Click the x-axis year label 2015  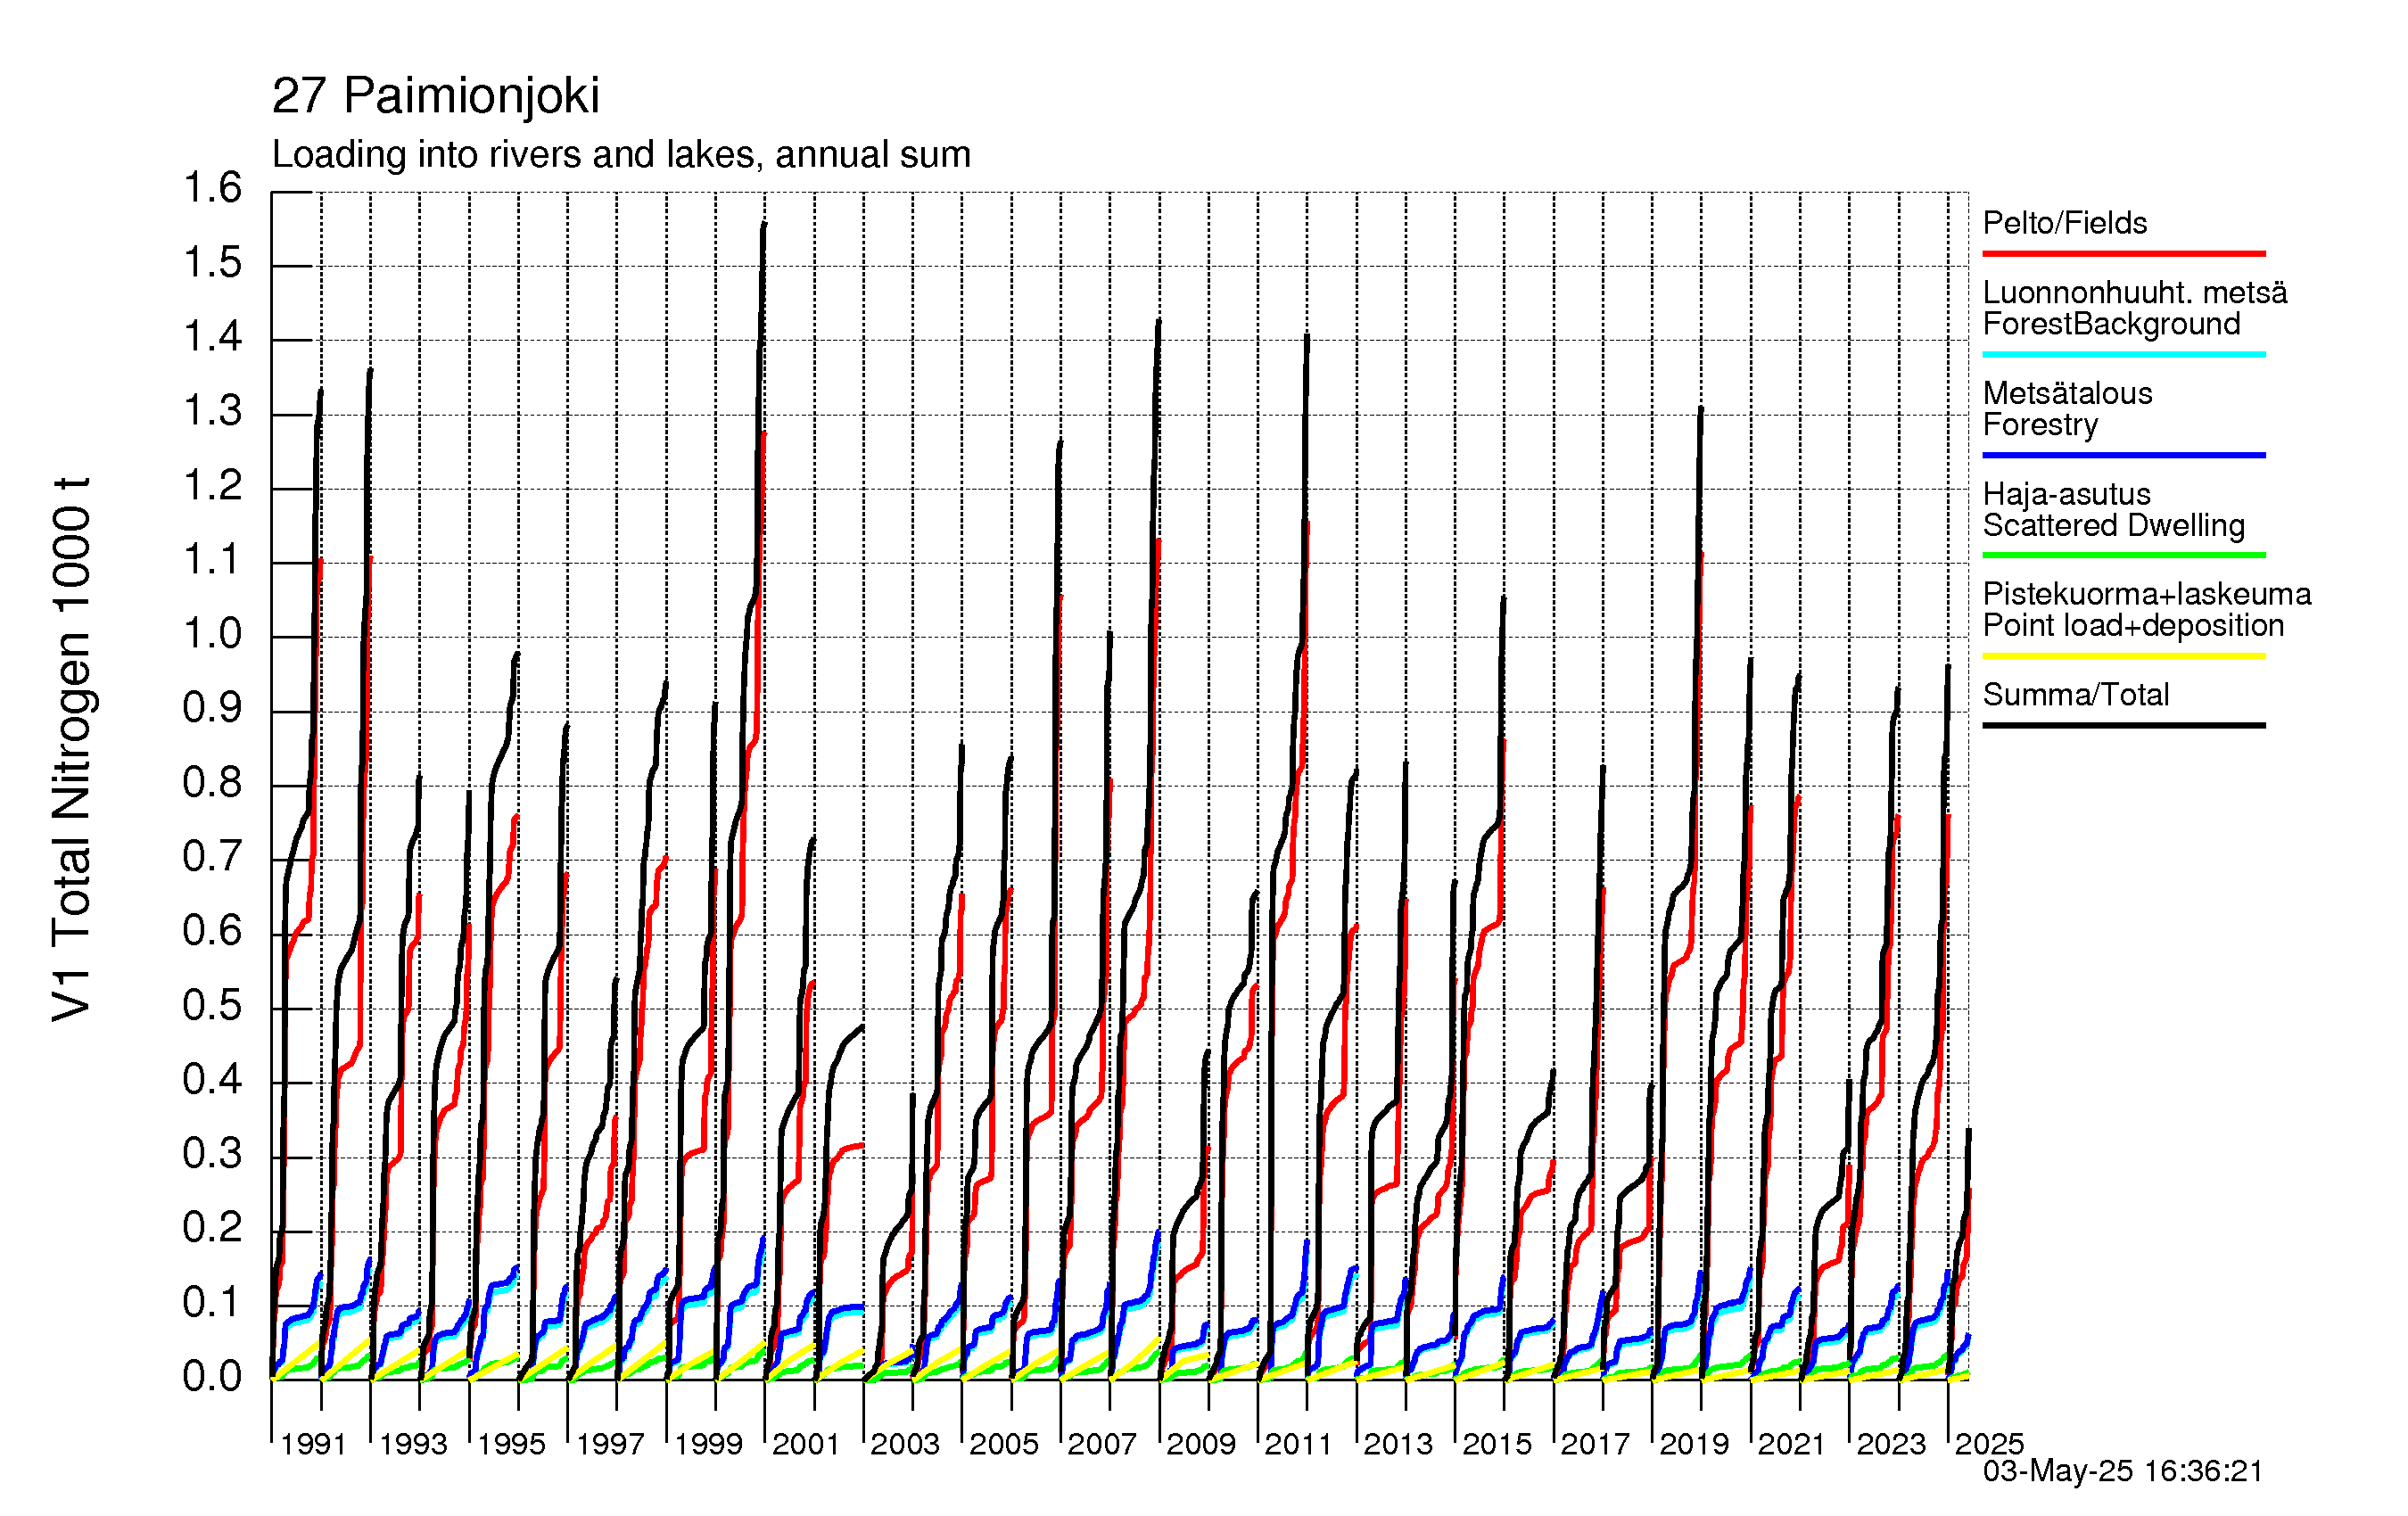1497,1444
